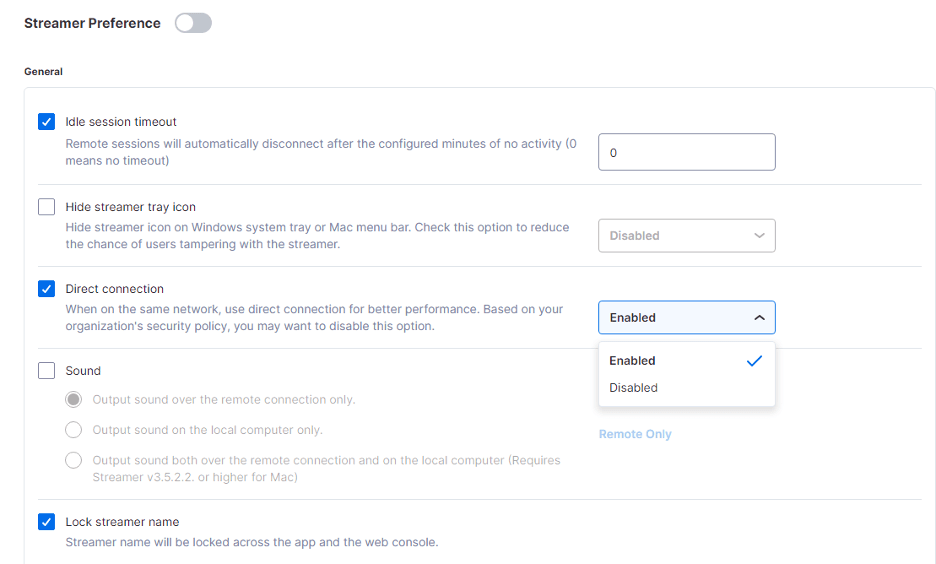Click the Remote Only link
The width and height of the screenshot is (936, 564).
(x=635, y=434)
